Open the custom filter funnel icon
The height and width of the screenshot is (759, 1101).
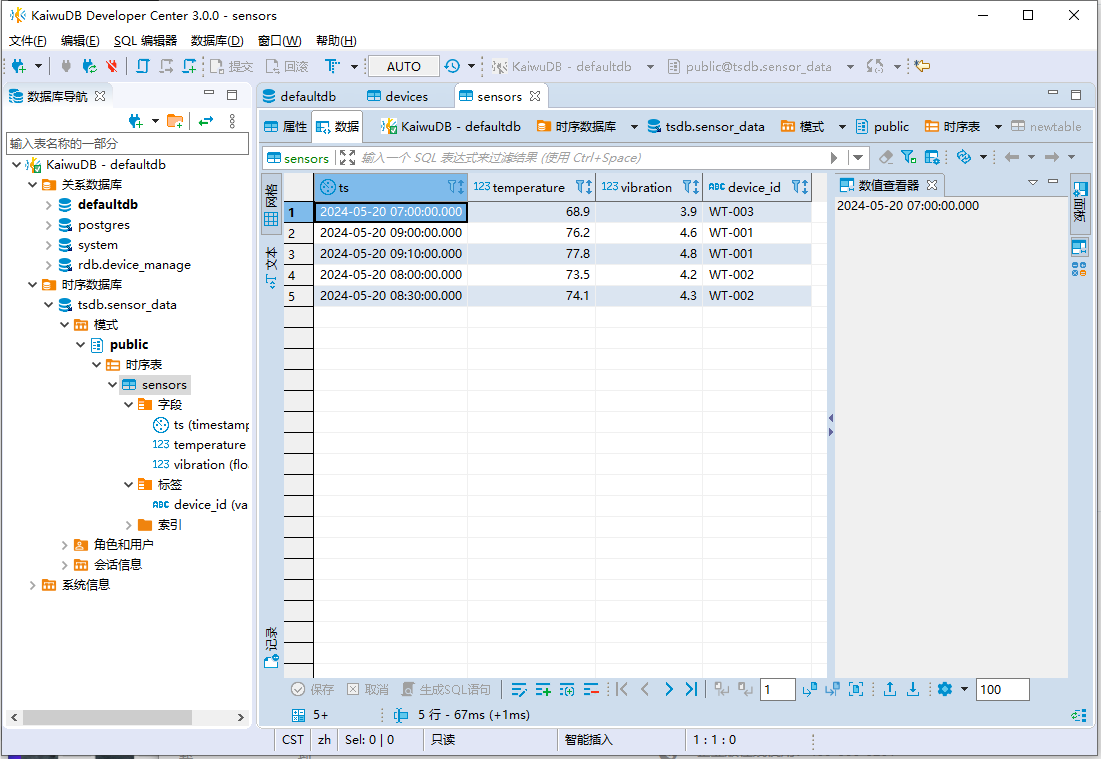click(x=909, y=157)
